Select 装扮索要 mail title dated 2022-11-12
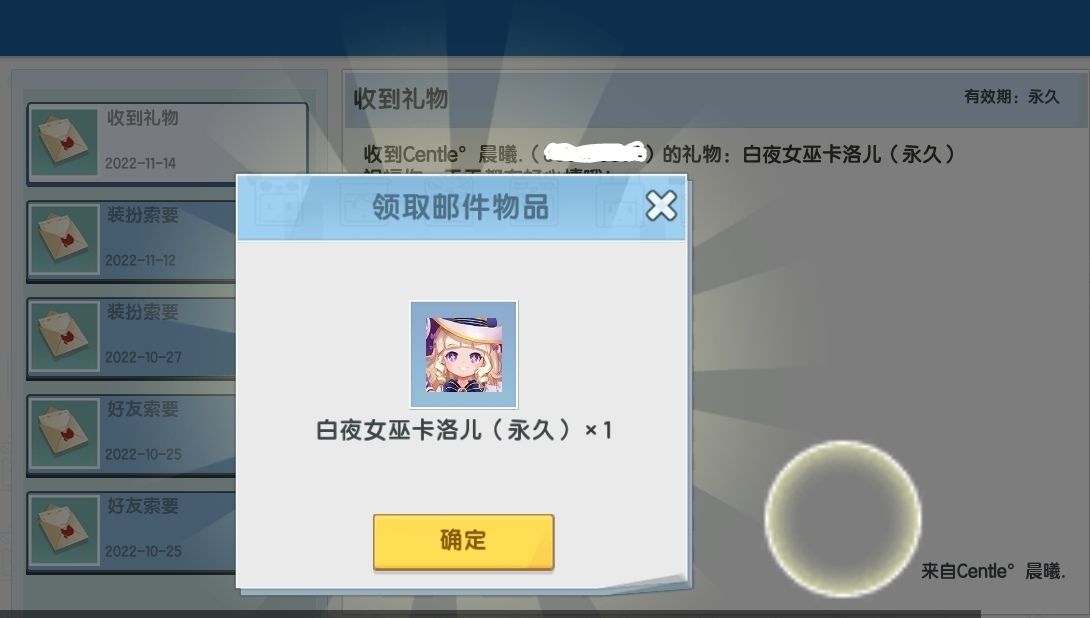 [x=143, y=215]
